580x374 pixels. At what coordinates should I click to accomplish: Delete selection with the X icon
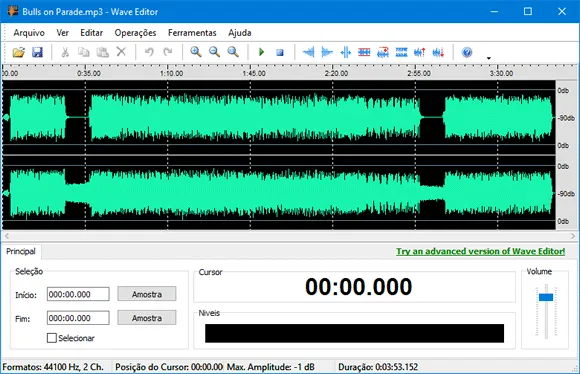click(121, 52)
